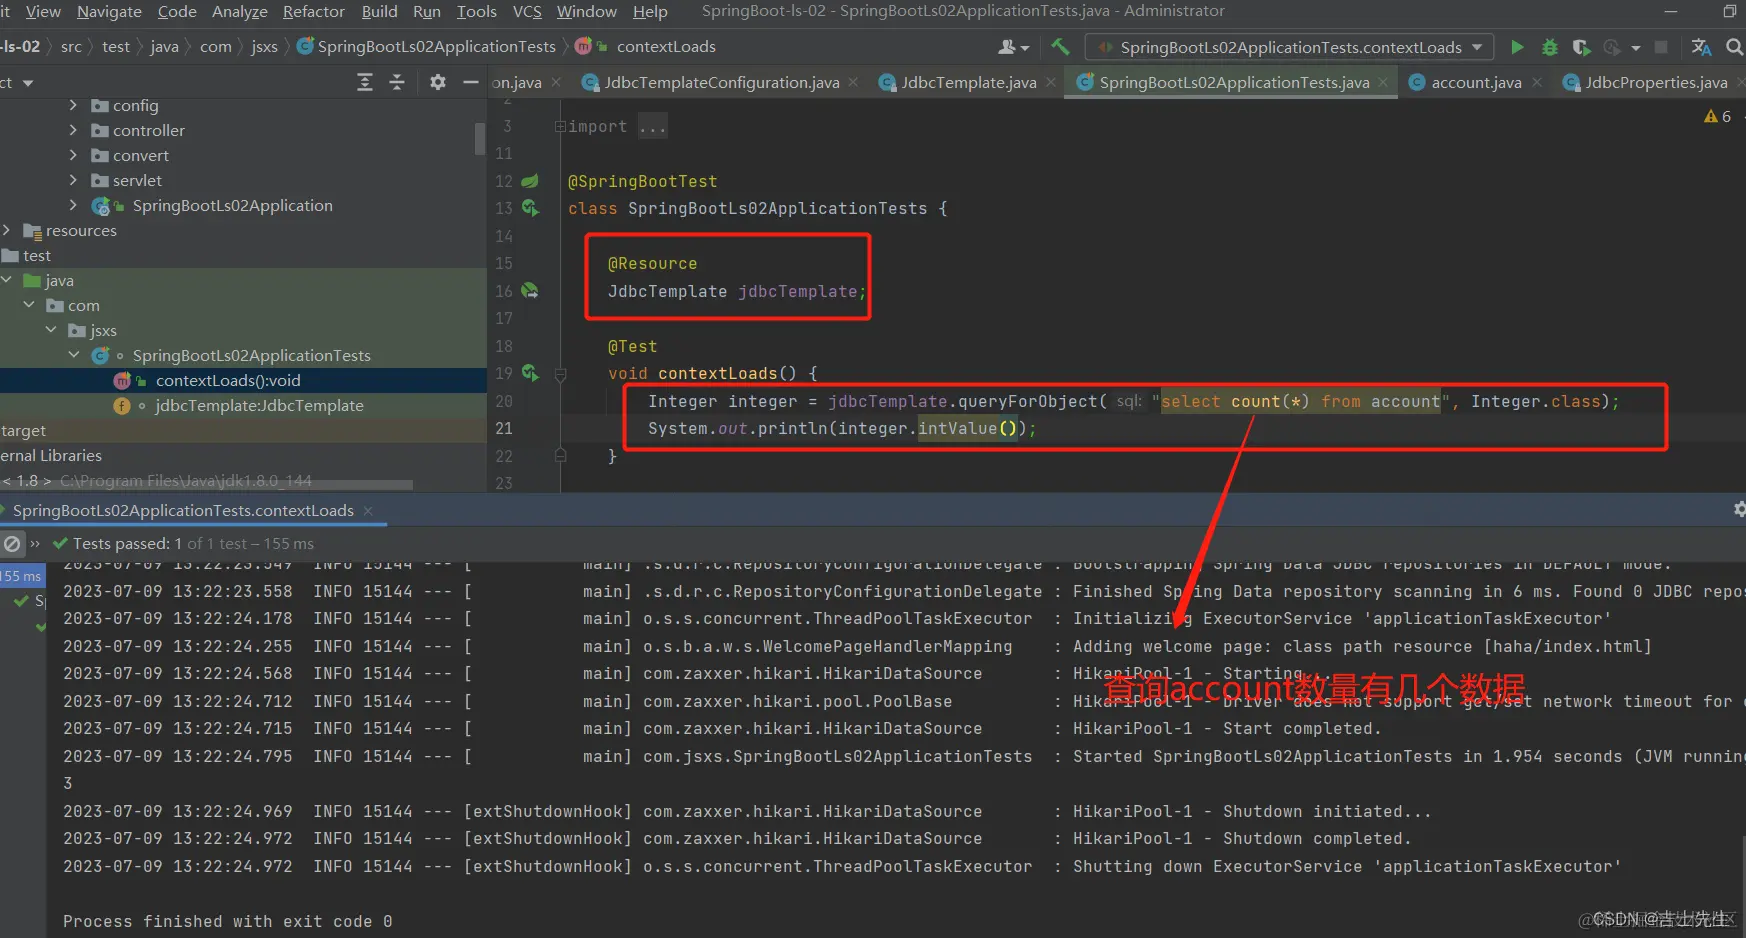Viewport: 1746px width, 938px height.
Task: Close the SpringBootLs02ApplicationTests.java editor tab
Action: [x=1383, y=83]
